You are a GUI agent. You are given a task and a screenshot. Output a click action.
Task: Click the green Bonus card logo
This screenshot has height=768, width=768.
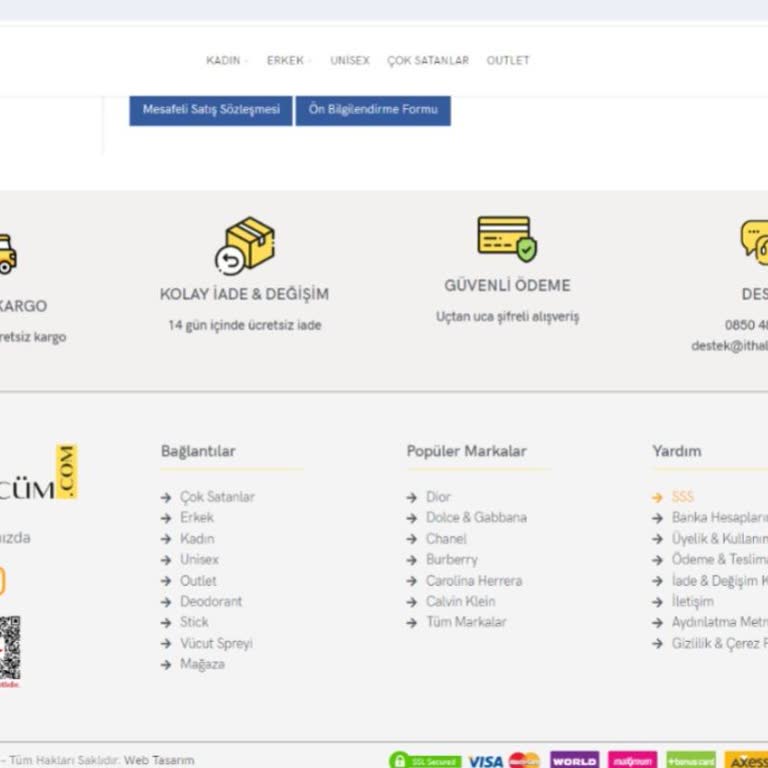691,760
